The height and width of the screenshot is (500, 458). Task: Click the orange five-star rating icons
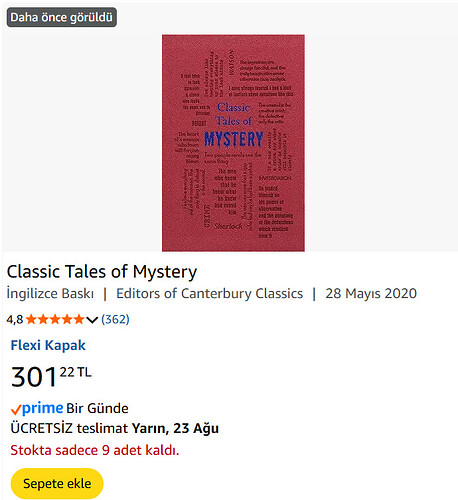[x=55, y=319]
